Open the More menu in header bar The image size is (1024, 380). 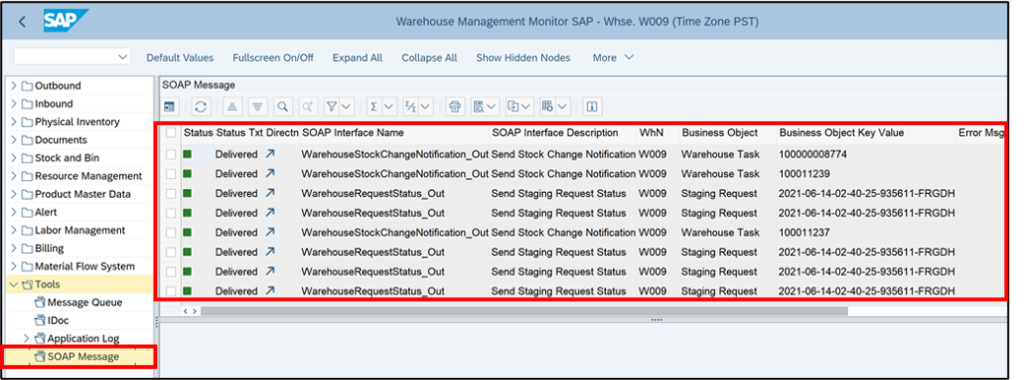click(613, 57)
